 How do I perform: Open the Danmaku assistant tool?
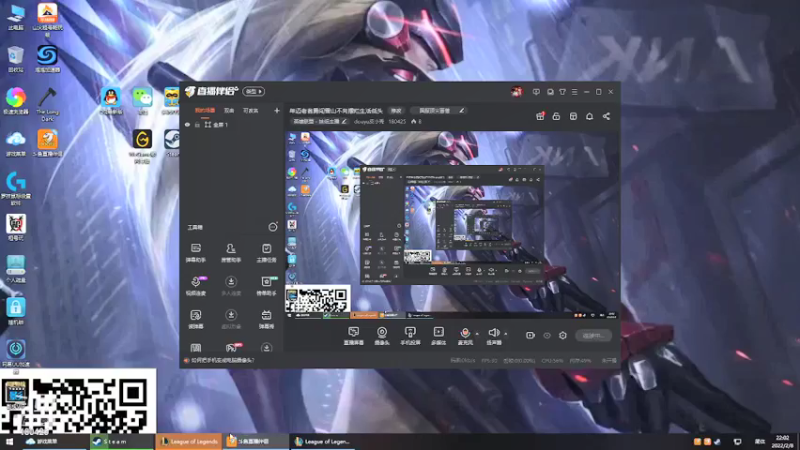[195, 253]
